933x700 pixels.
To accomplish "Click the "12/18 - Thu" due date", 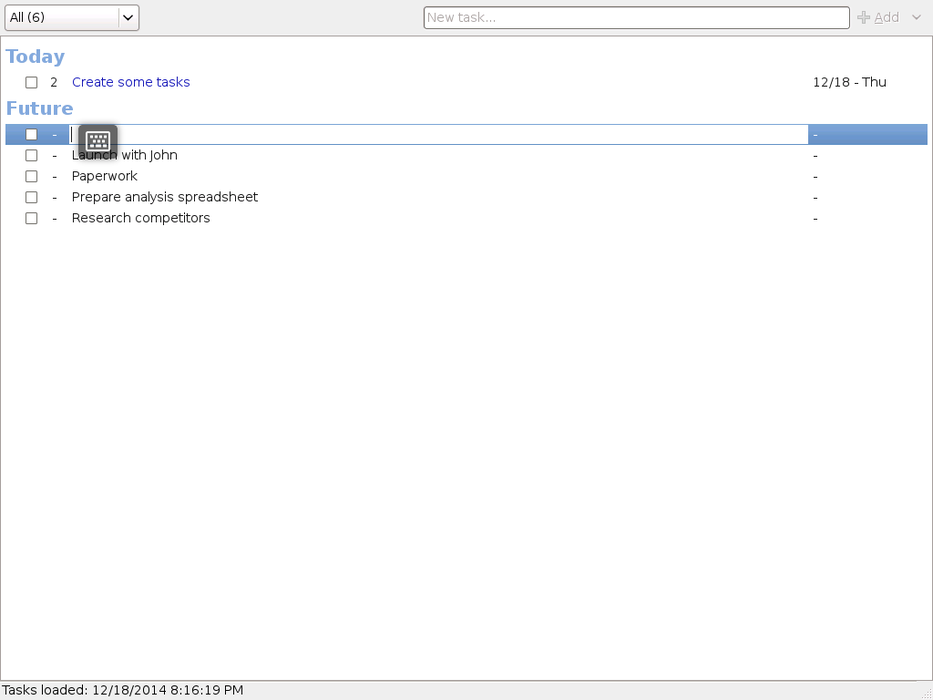I will coord(849,83).
